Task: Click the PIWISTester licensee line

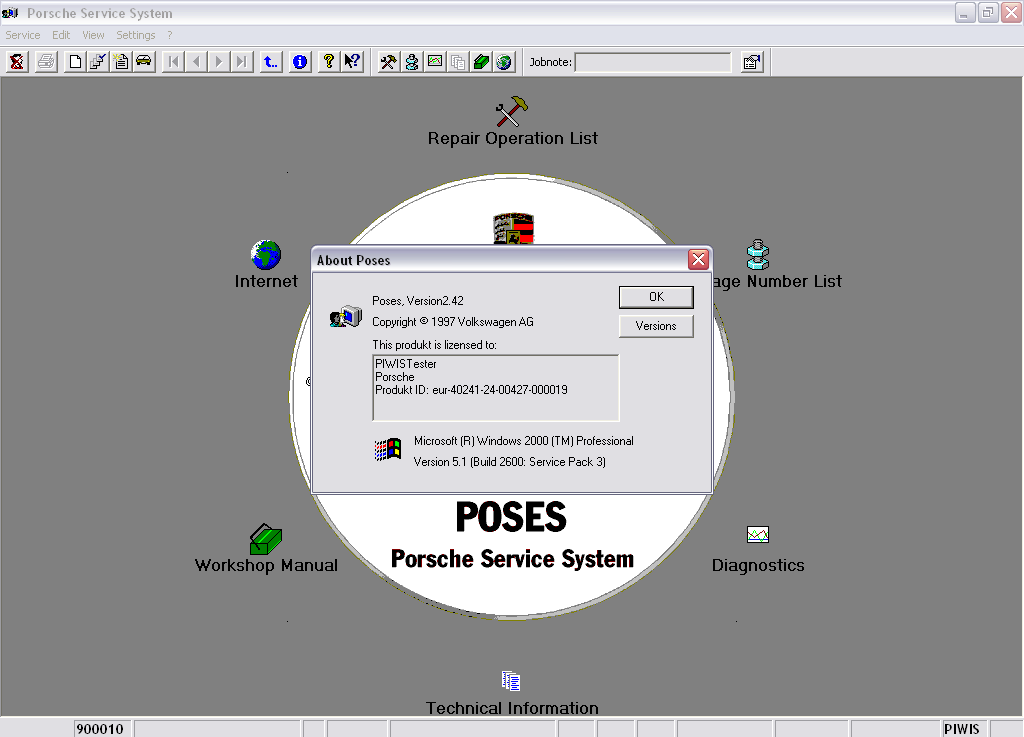Action: [406, 364]
